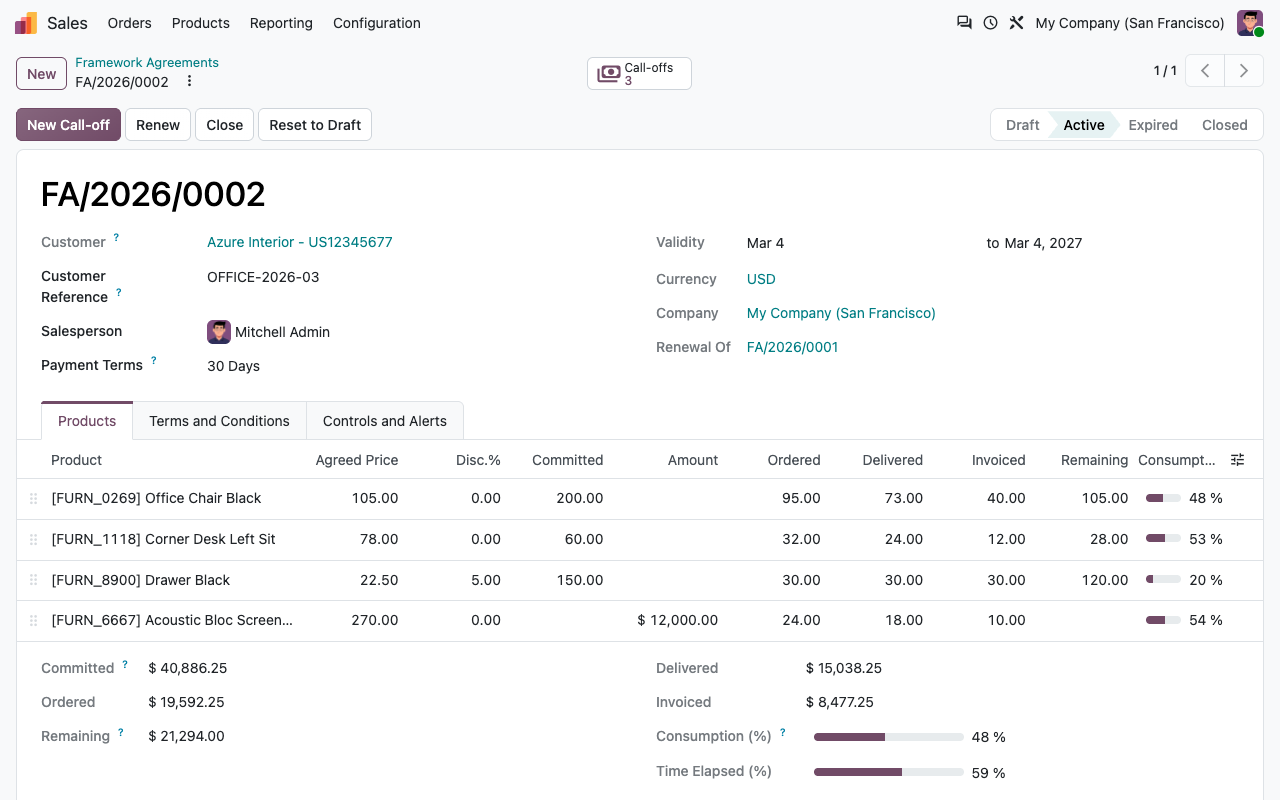Open the Orders menu
The image size is (1280, 800).
point(130,23)
